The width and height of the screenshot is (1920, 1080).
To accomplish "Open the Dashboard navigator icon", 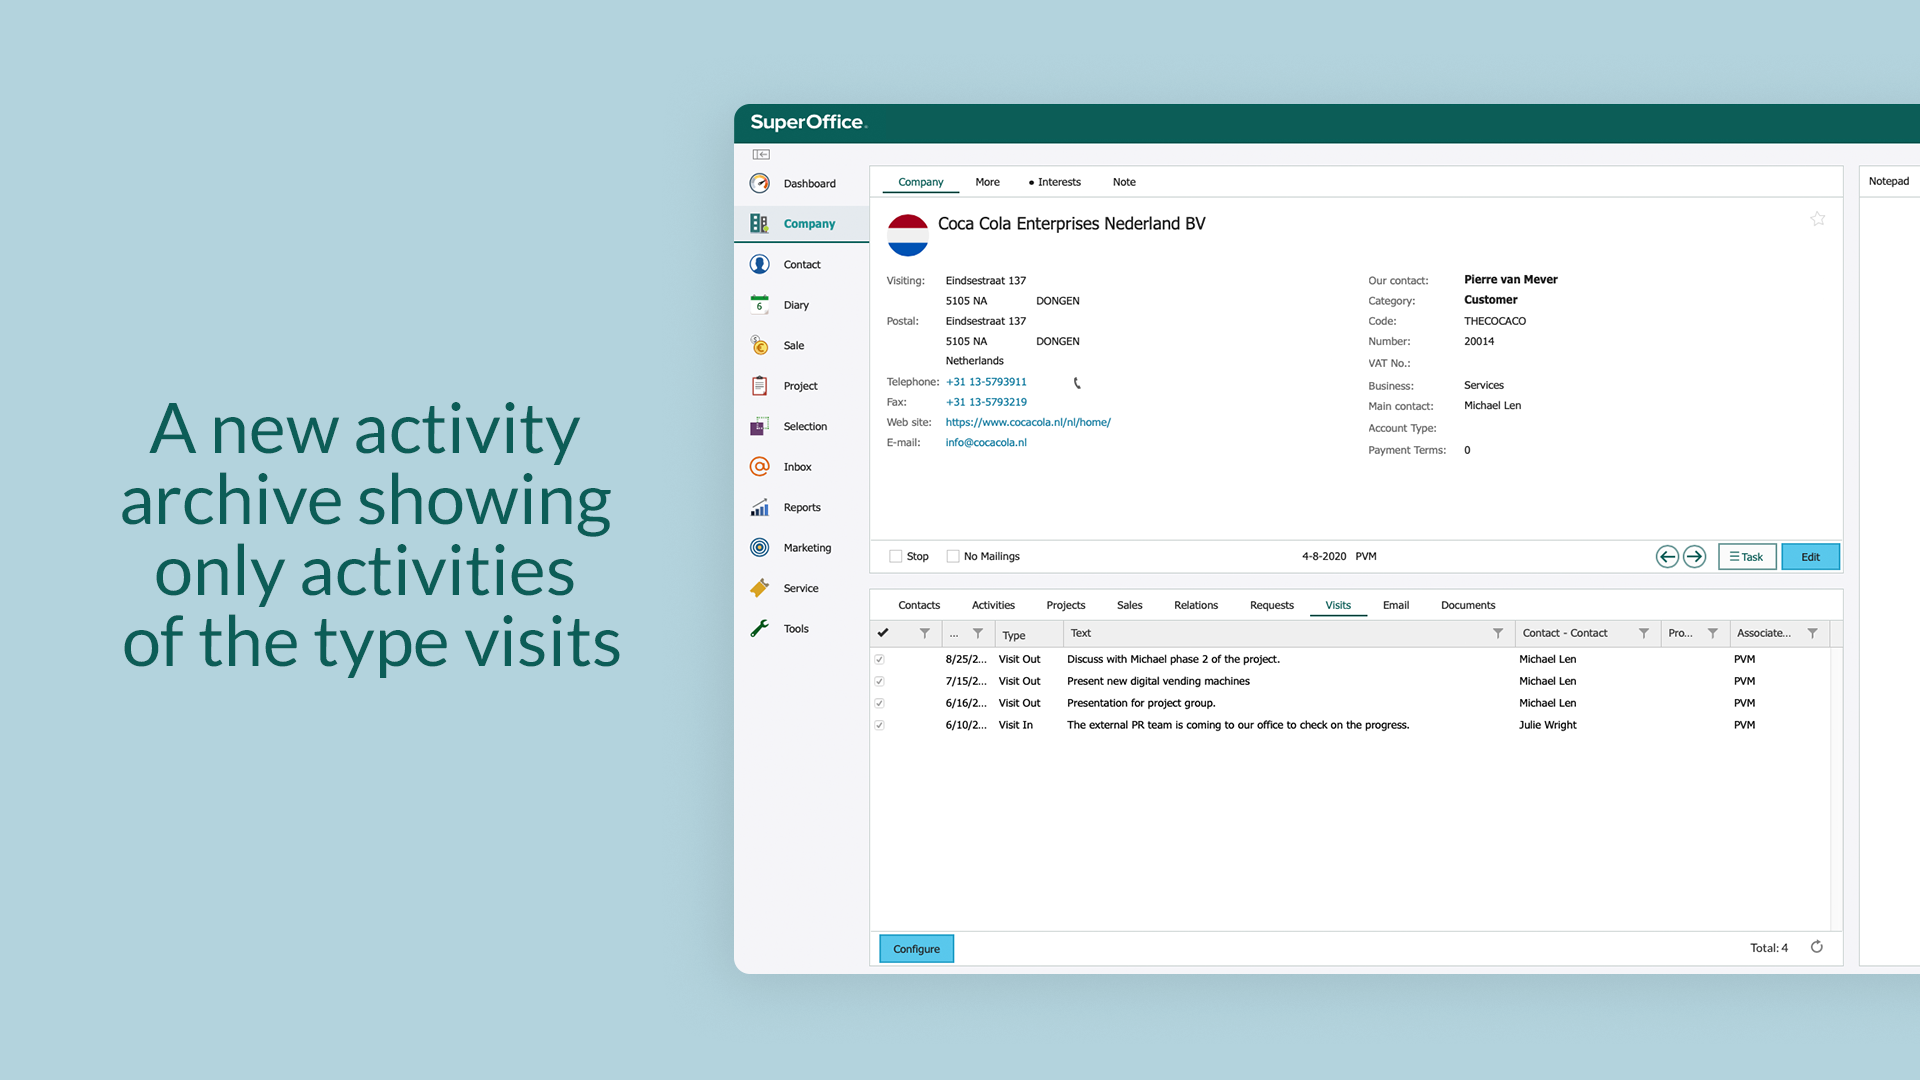I will pyautogui.click(x=760, y=183).
